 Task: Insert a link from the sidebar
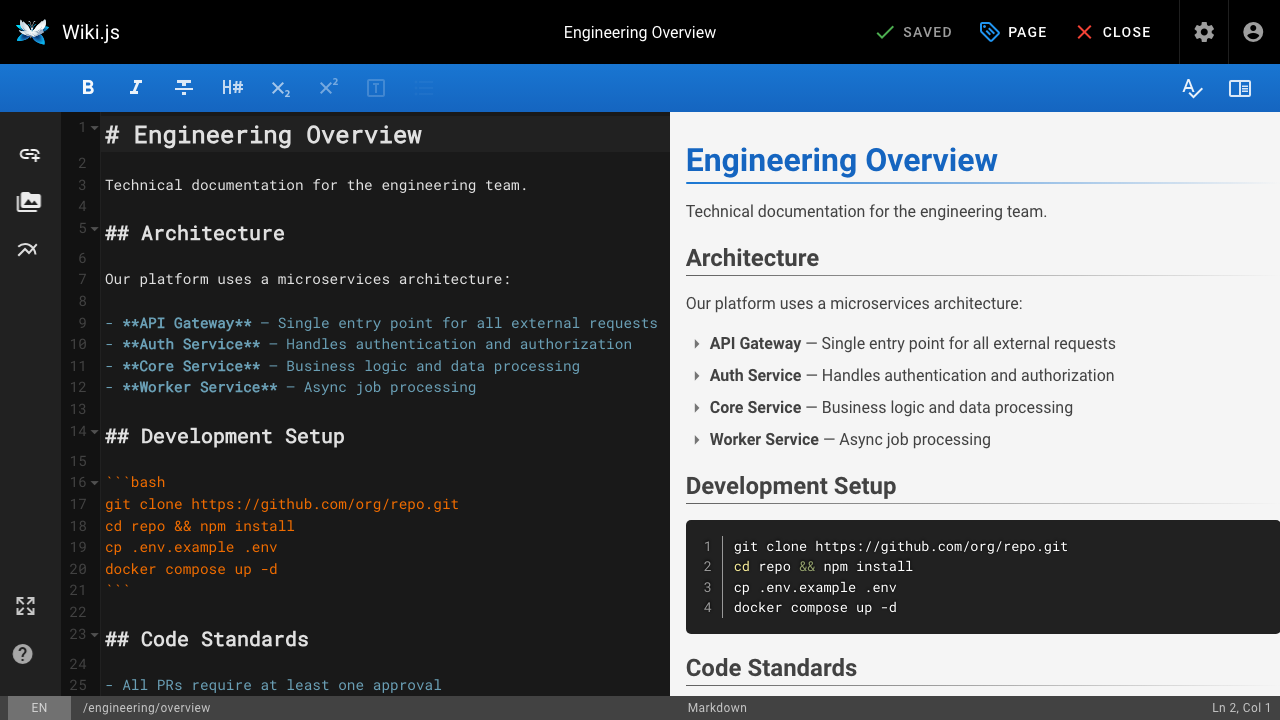point(29,154)
